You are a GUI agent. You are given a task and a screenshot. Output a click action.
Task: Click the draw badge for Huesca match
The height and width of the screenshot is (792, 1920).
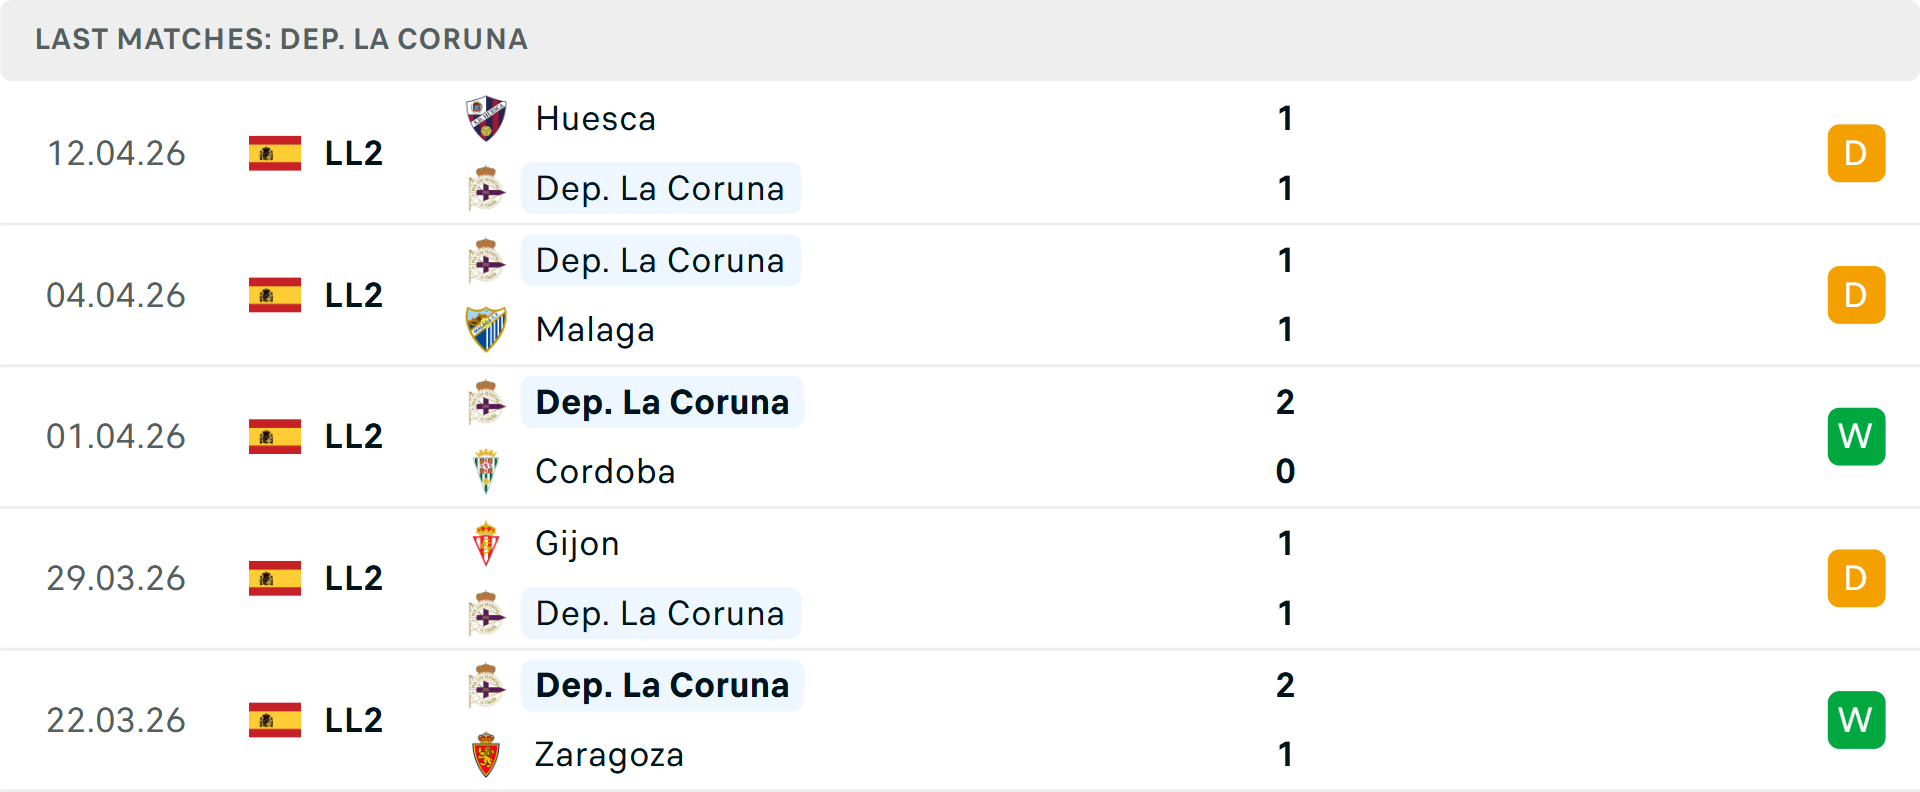pyautogui.click(x=1856, y=153)
